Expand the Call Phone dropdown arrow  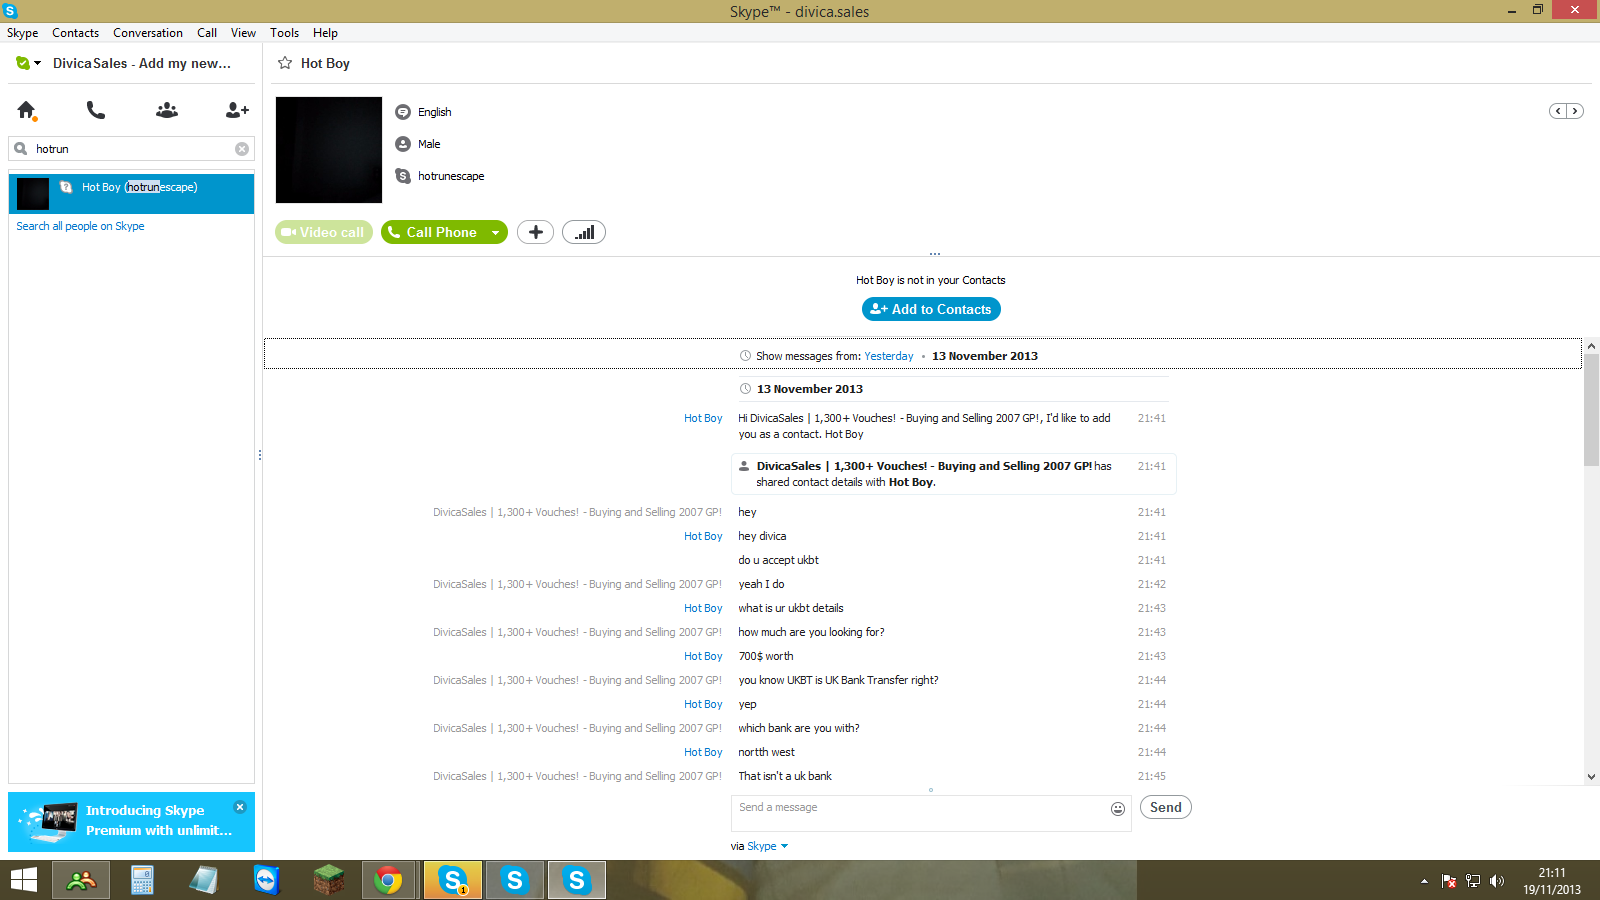pyautogui.click(x=495, y=232)
